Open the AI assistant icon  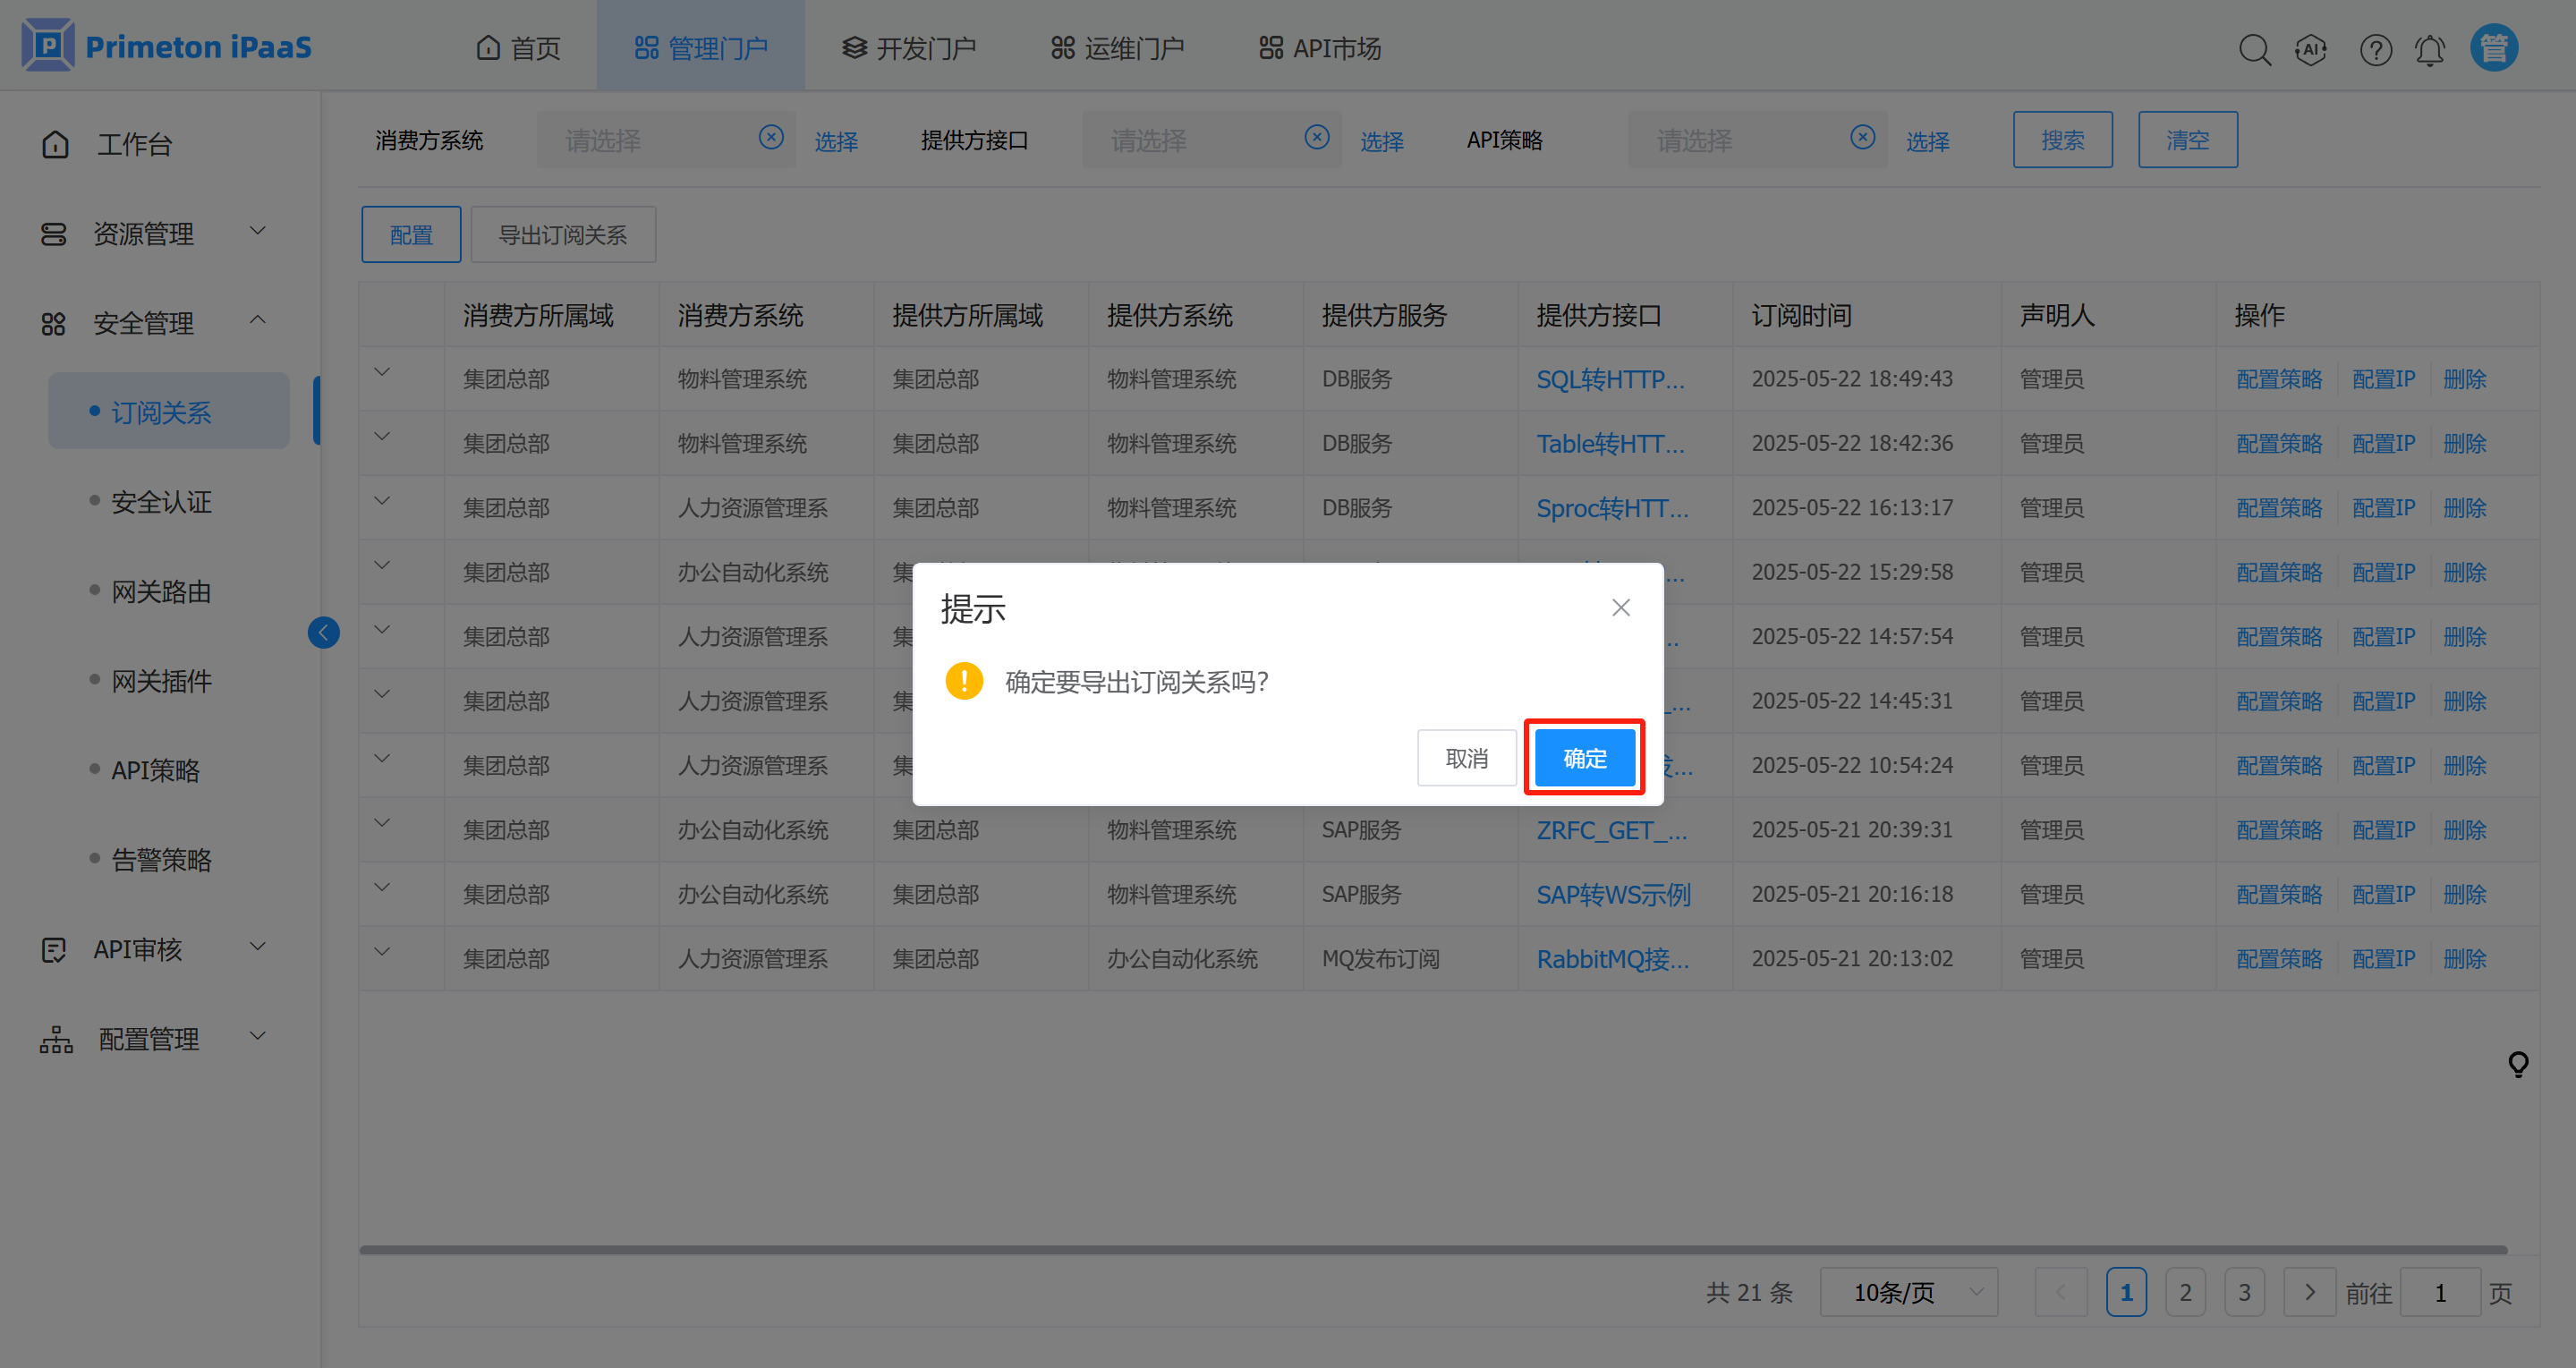[x=2311, y=49]
